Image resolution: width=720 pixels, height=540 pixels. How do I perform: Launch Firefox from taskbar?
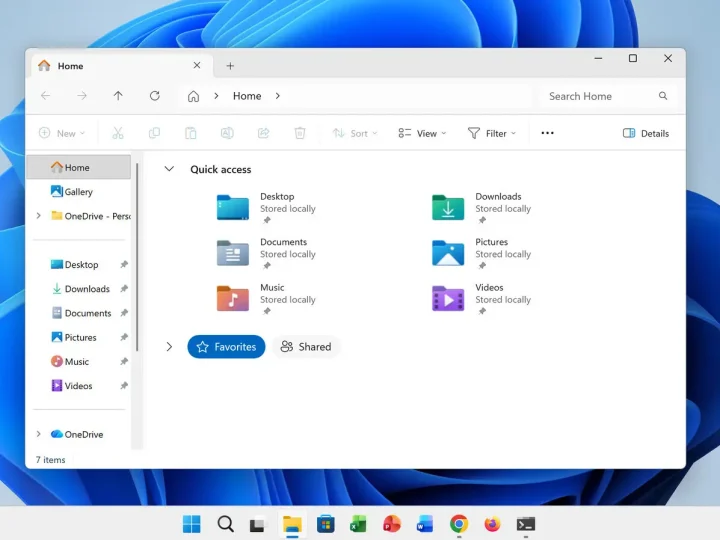tap(492, 524)
